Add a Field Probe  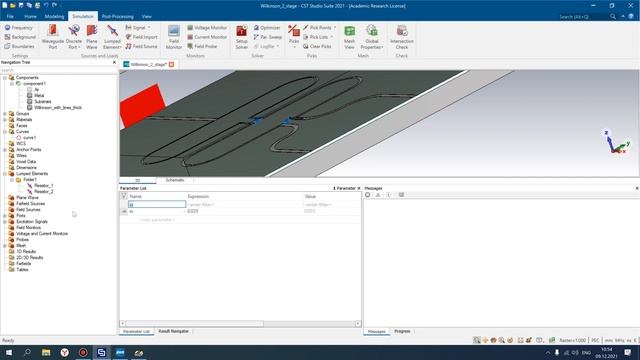202,47
